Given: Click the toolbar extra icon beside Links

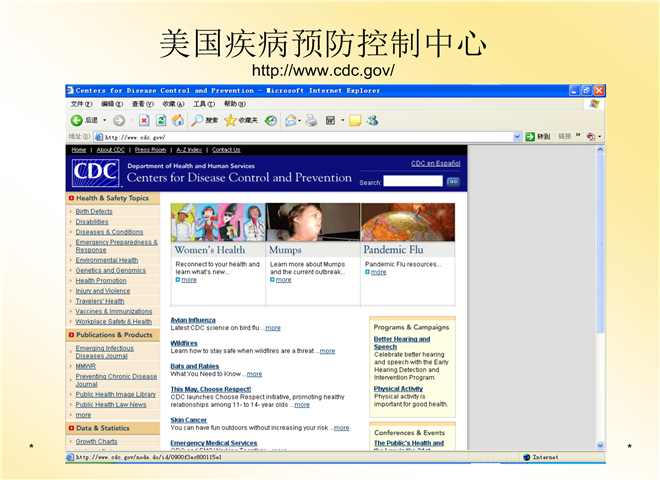Looking at the screenshot, I should click(x=591, y=136).
